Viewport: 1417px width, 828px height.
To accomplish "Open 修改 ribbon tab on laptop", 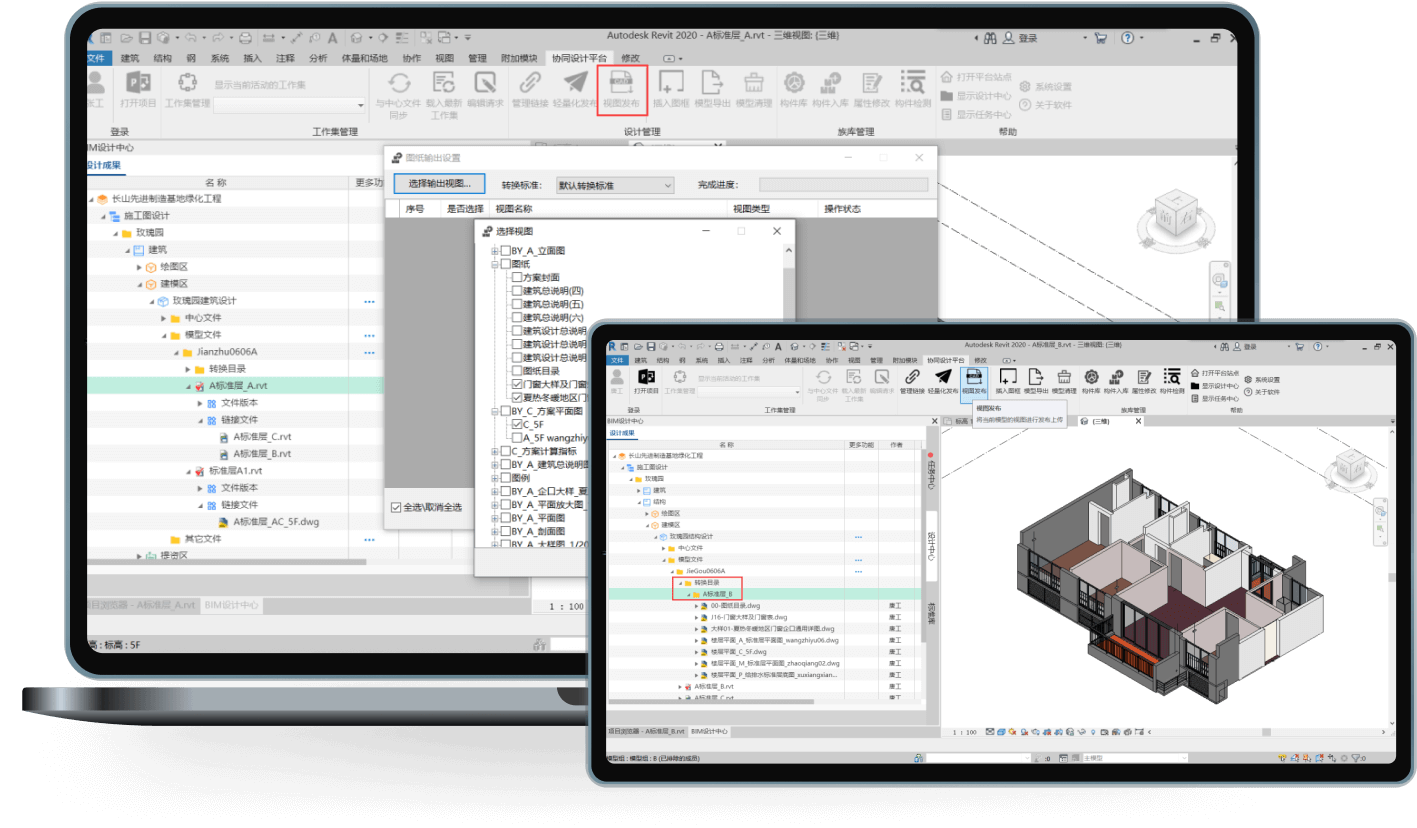I will [x=631, y=58].
